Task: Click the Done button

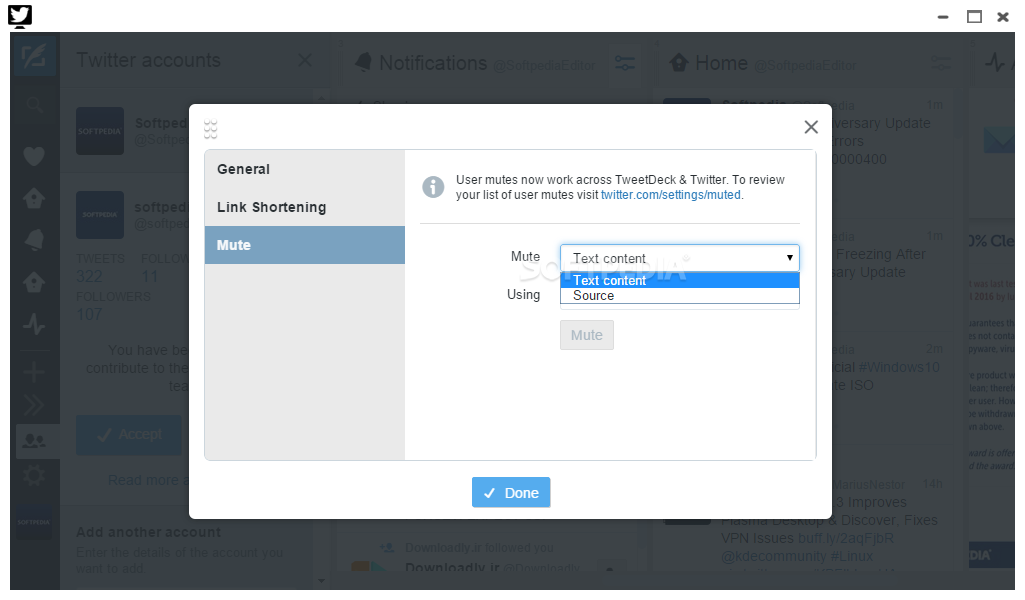Action: [511, 492]
